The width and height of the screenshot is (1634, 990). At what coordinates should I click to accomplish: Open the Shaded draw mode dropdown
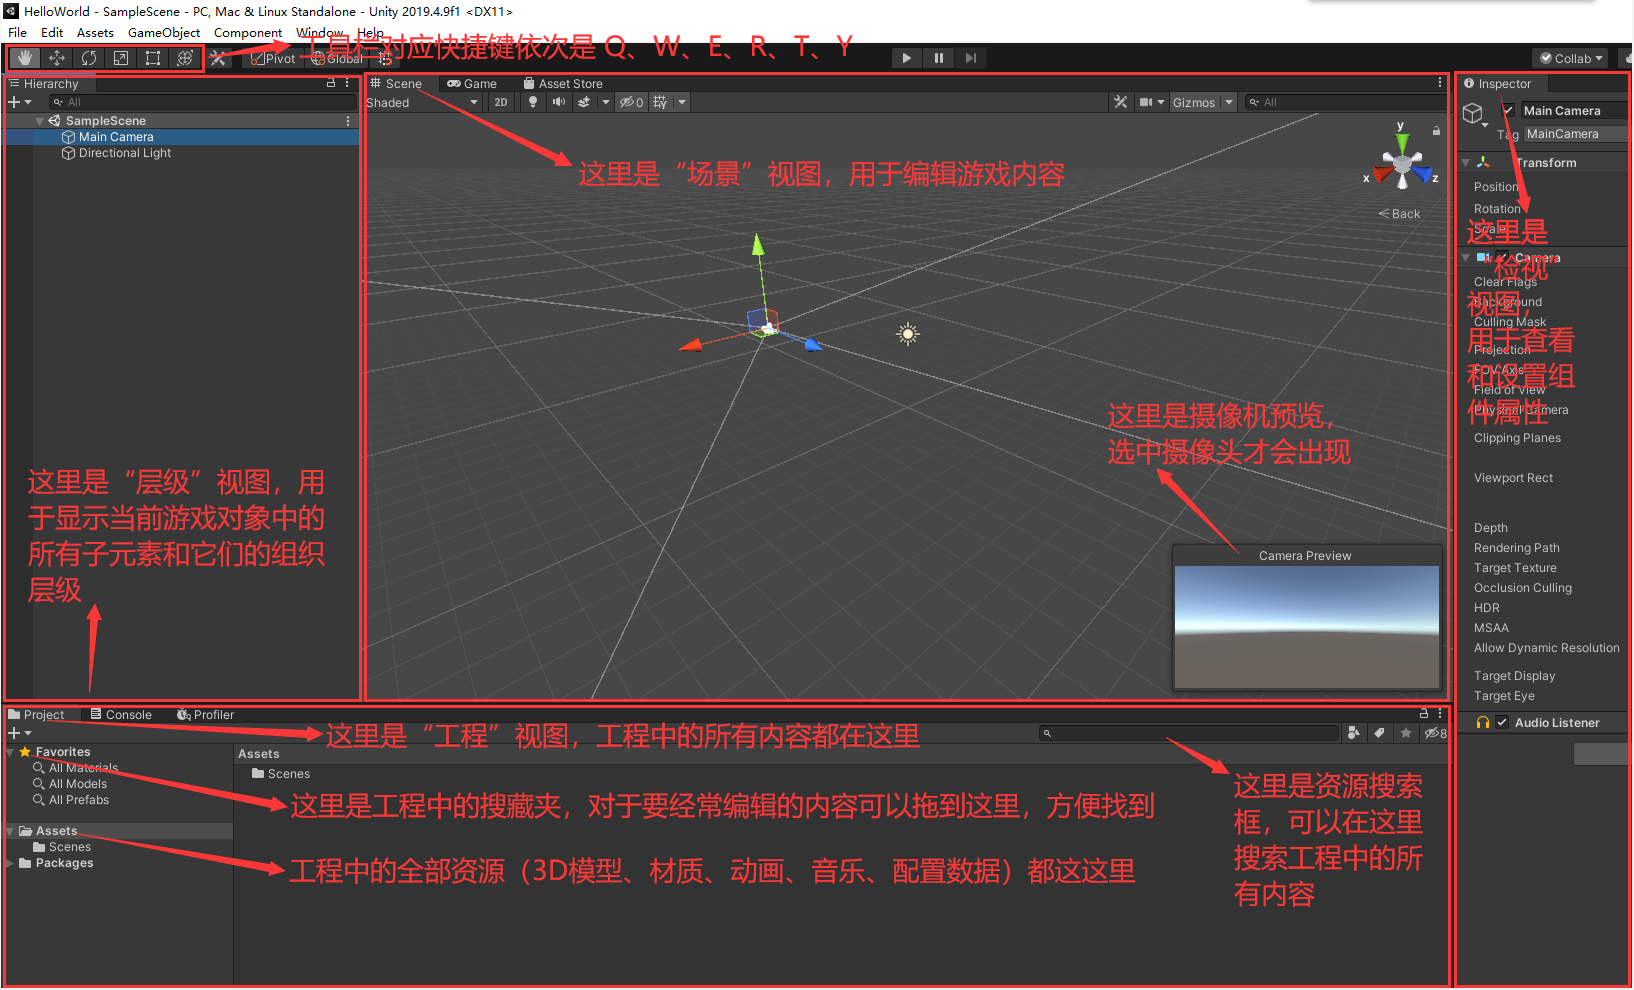tap(420, 101)
